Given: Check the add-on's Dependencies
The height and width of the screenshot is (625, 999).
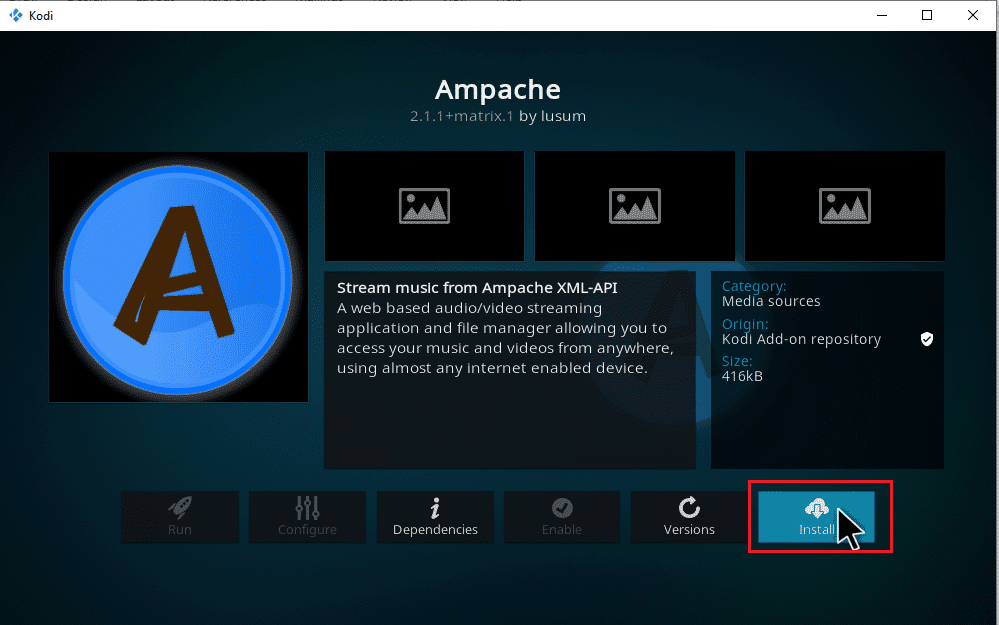Looking at the screenshot, I should coord(435,517).
